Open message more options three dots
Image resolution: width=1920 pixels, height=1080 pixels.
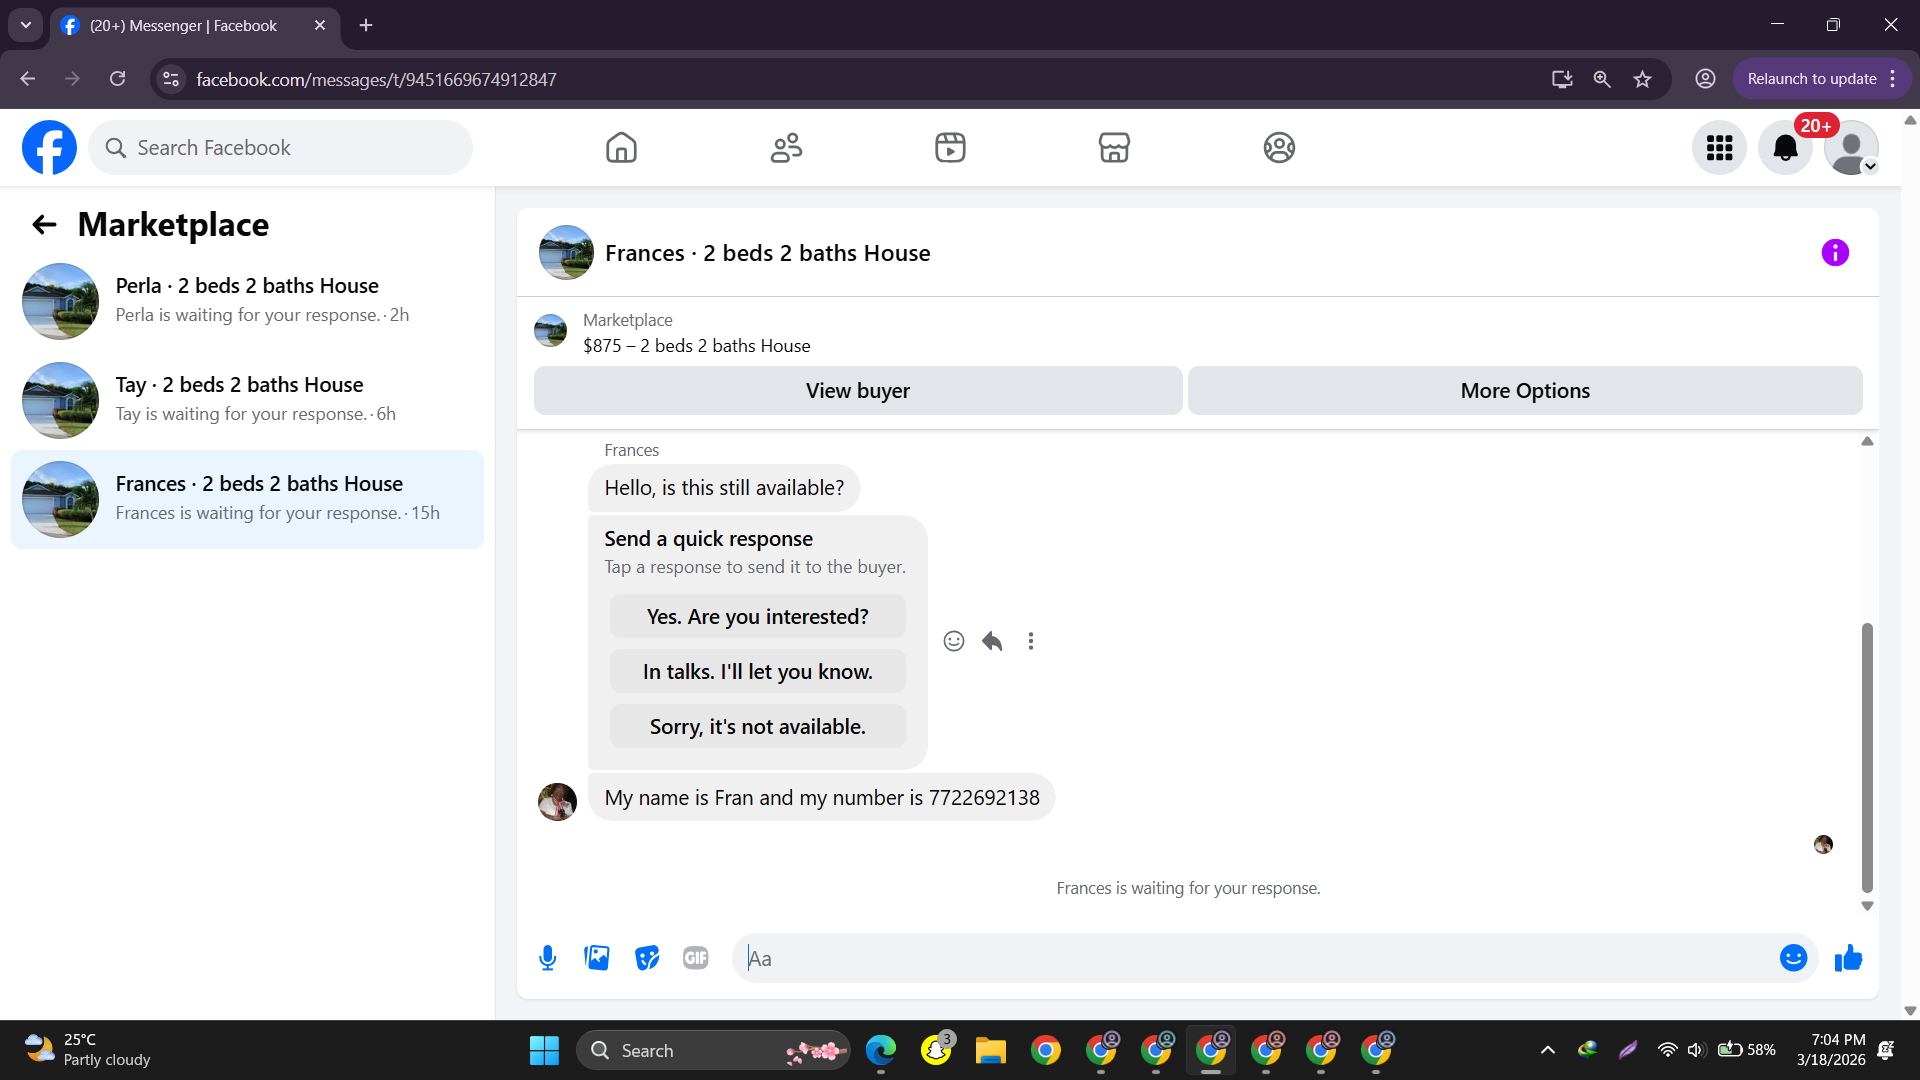coord(1031,641)
